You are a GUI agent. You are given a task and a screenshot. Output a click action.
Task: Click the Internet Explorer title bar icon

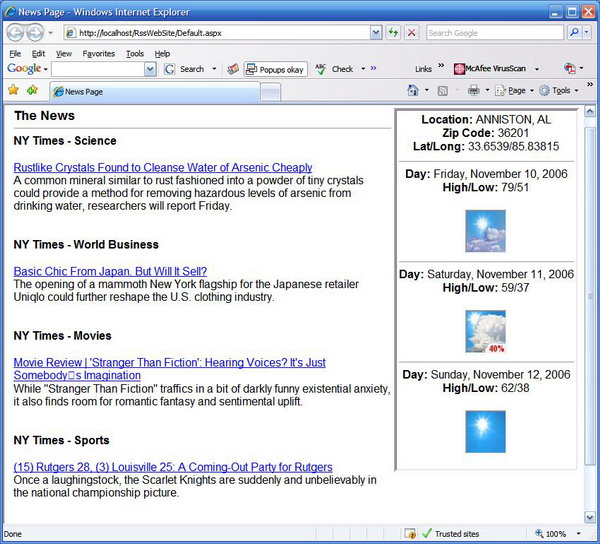[x=10, y=11]
